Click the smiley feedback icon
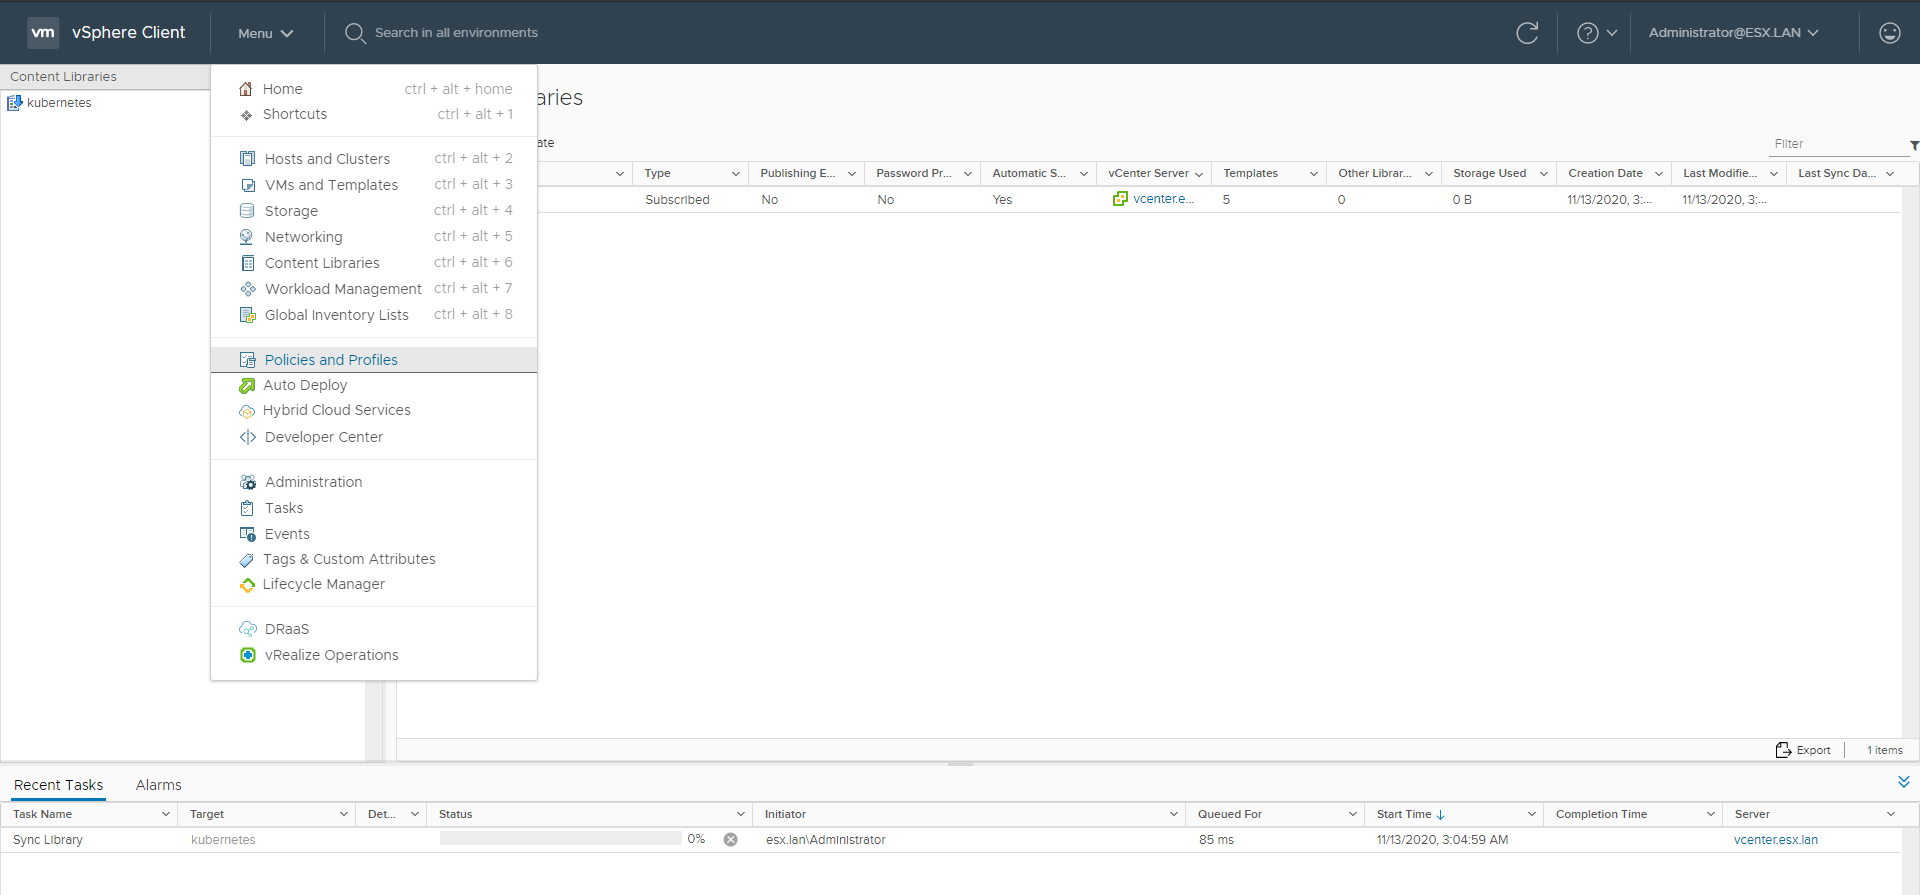The width and height of the screenshot is (1920, 895). click(x=1889, y=33)
